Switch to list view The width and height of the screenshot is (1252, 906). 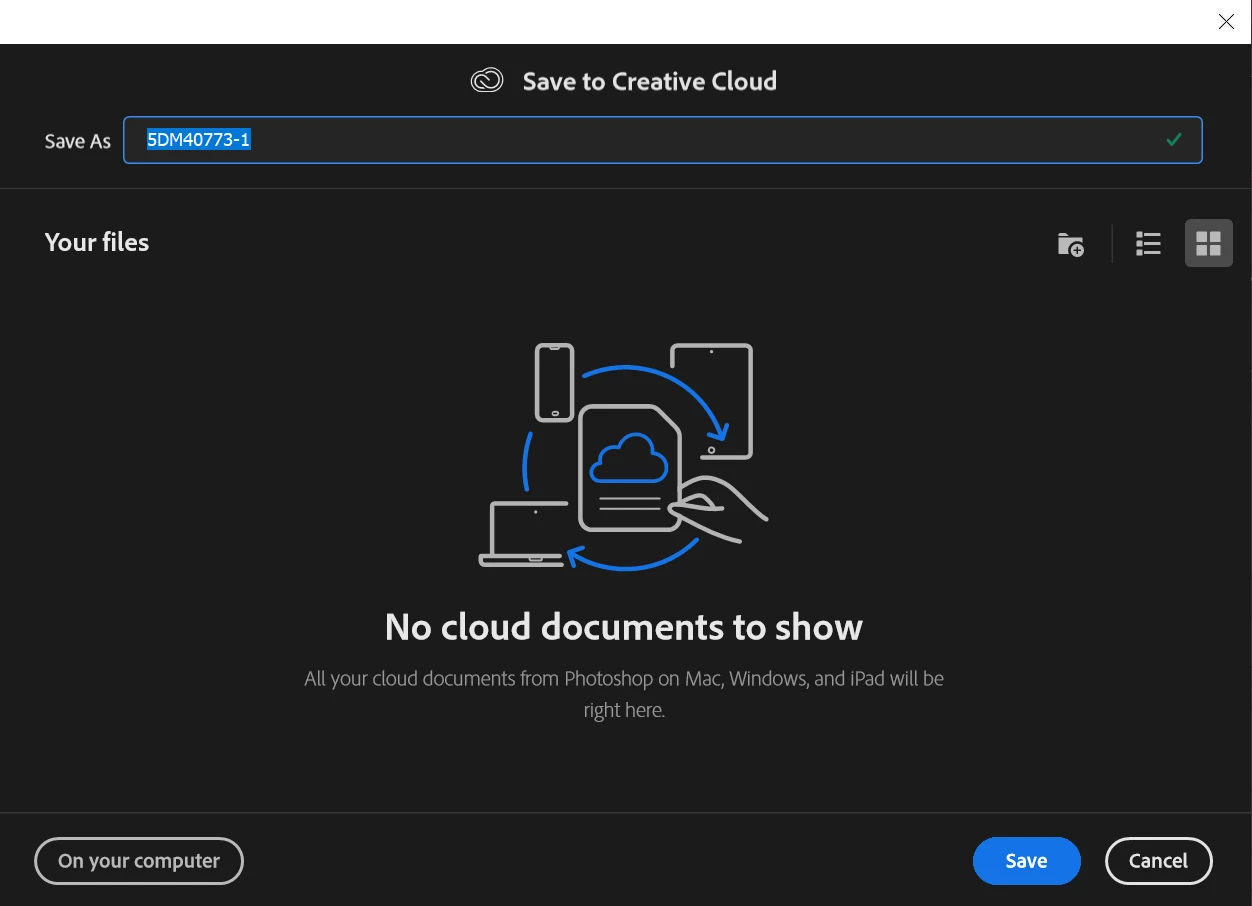[x=1148, y=243]
